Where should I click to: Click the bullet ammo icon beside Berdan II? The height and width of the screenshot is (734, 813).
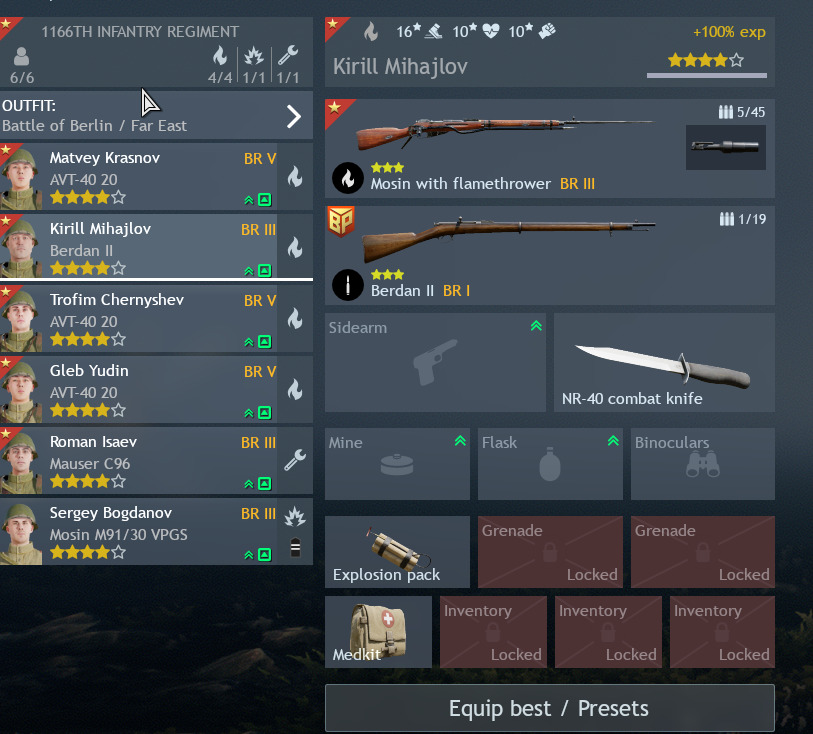[347, 285]
